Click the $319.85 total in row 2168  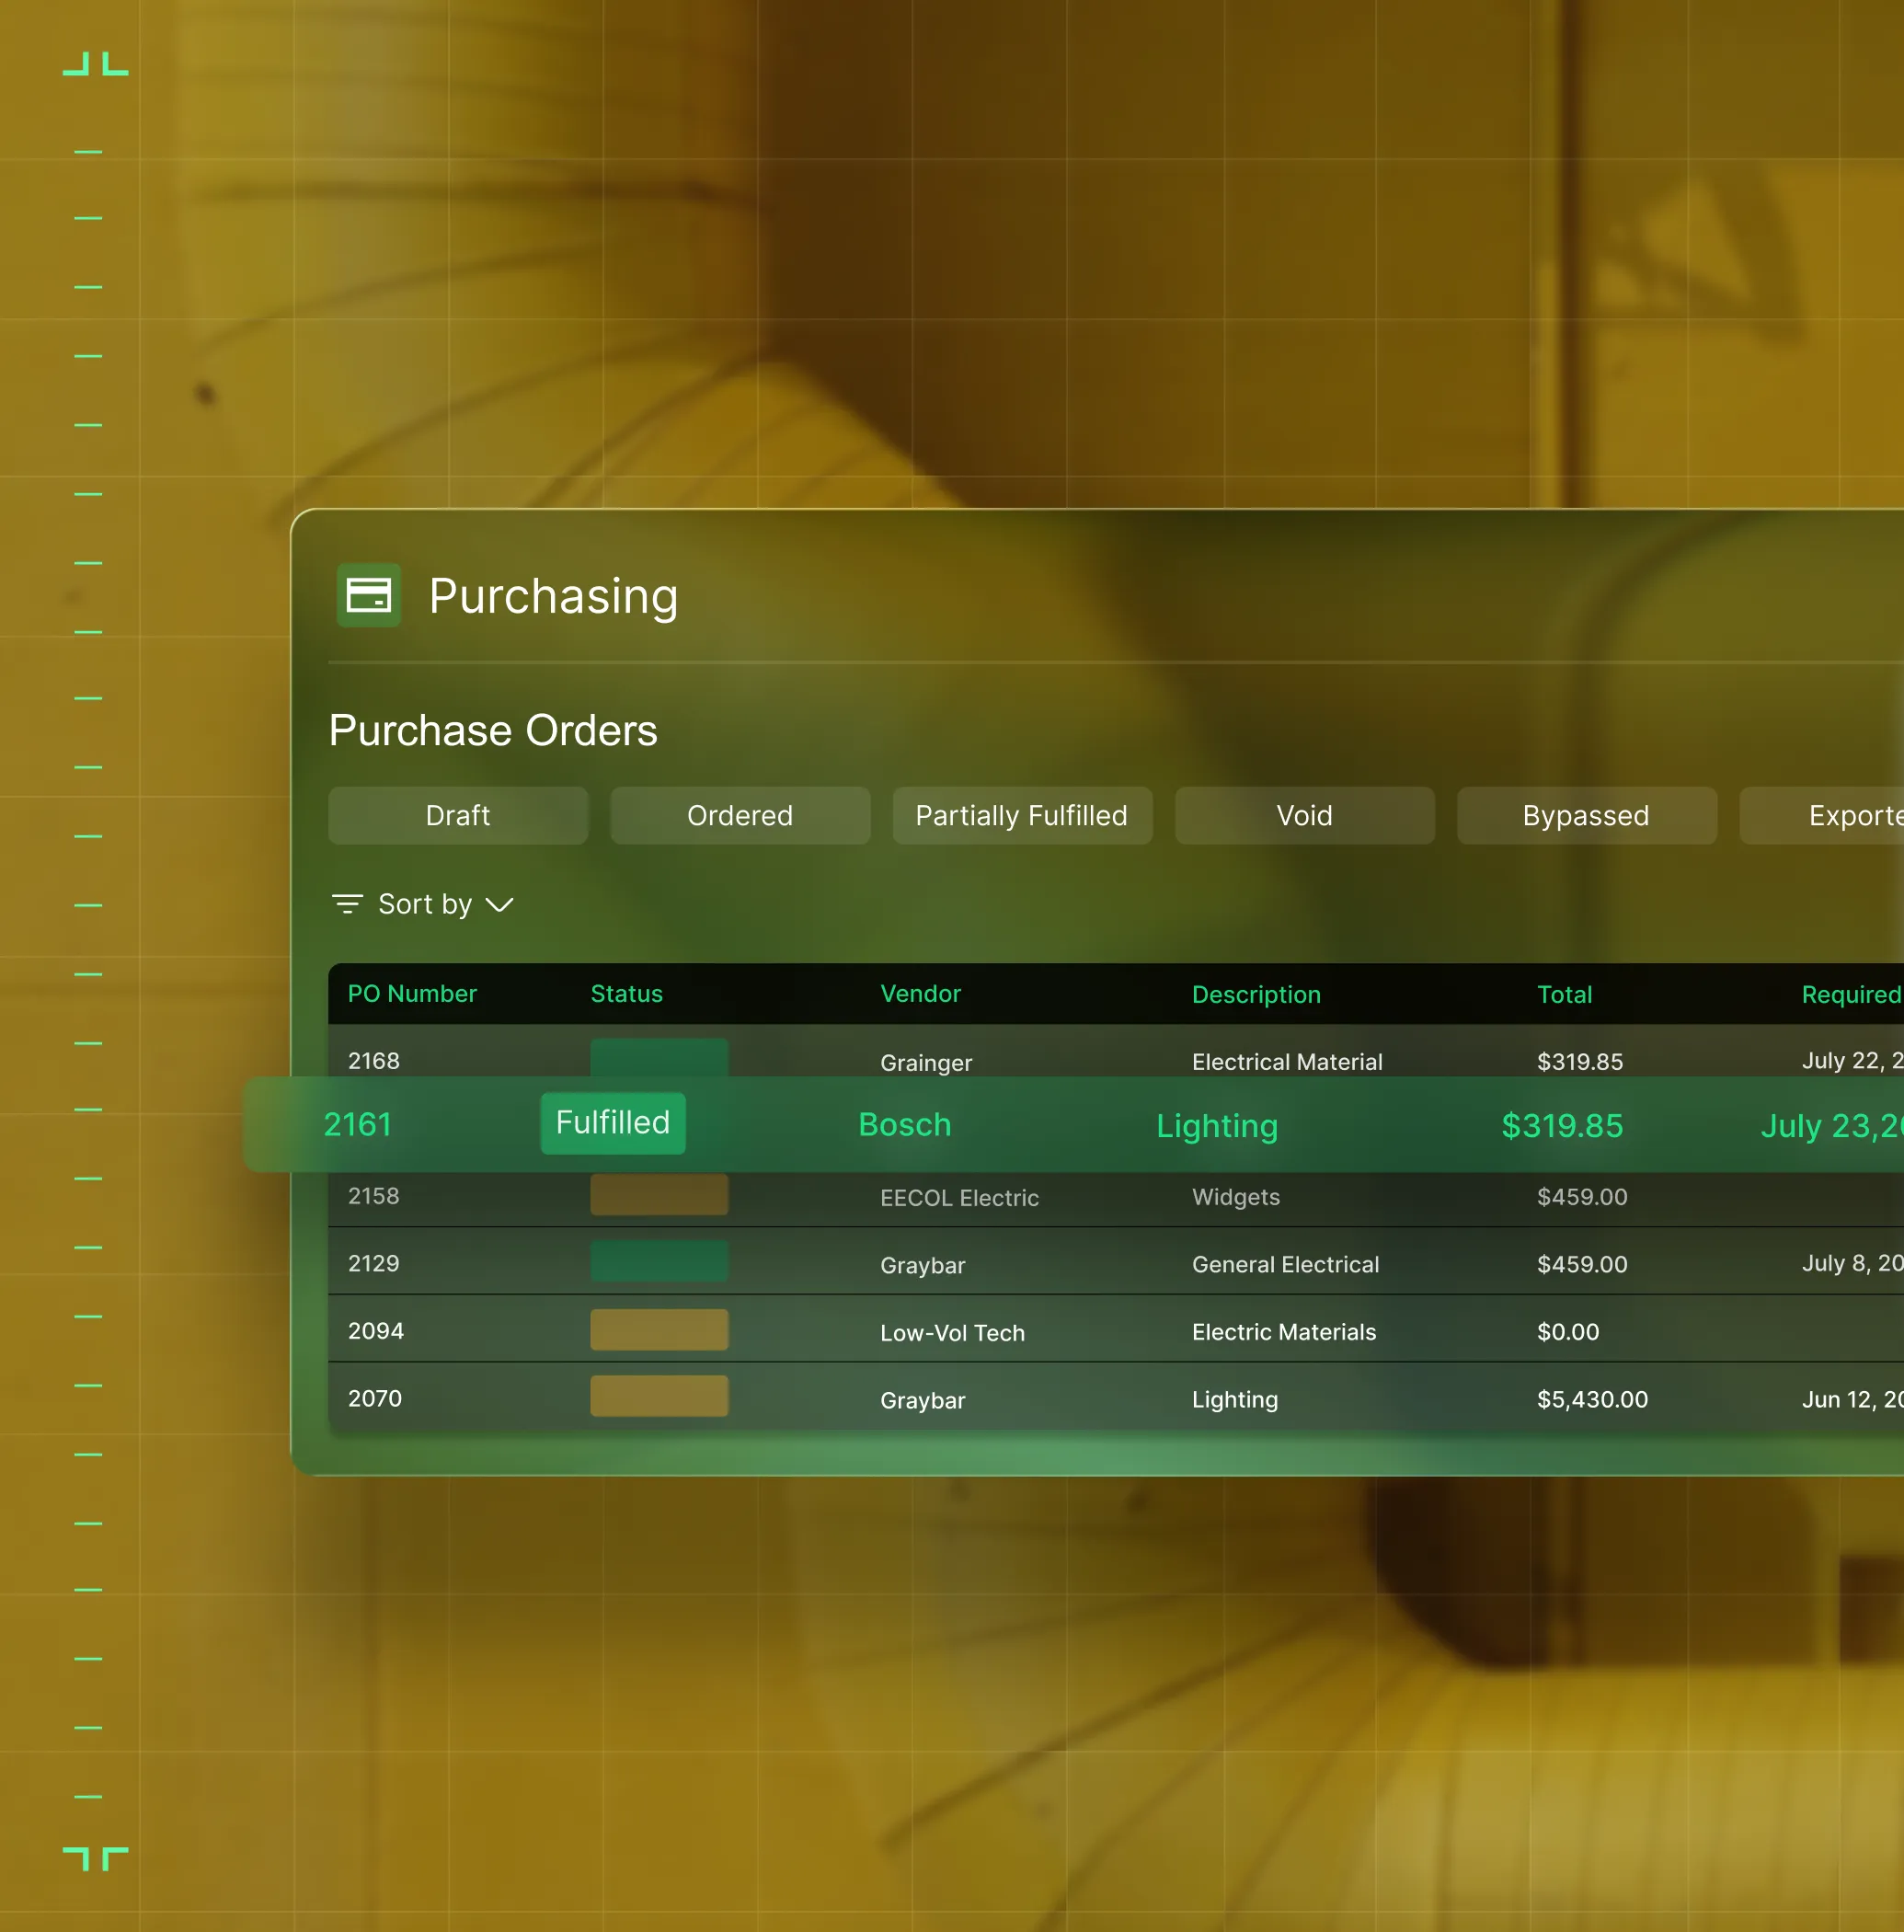1580,1061
